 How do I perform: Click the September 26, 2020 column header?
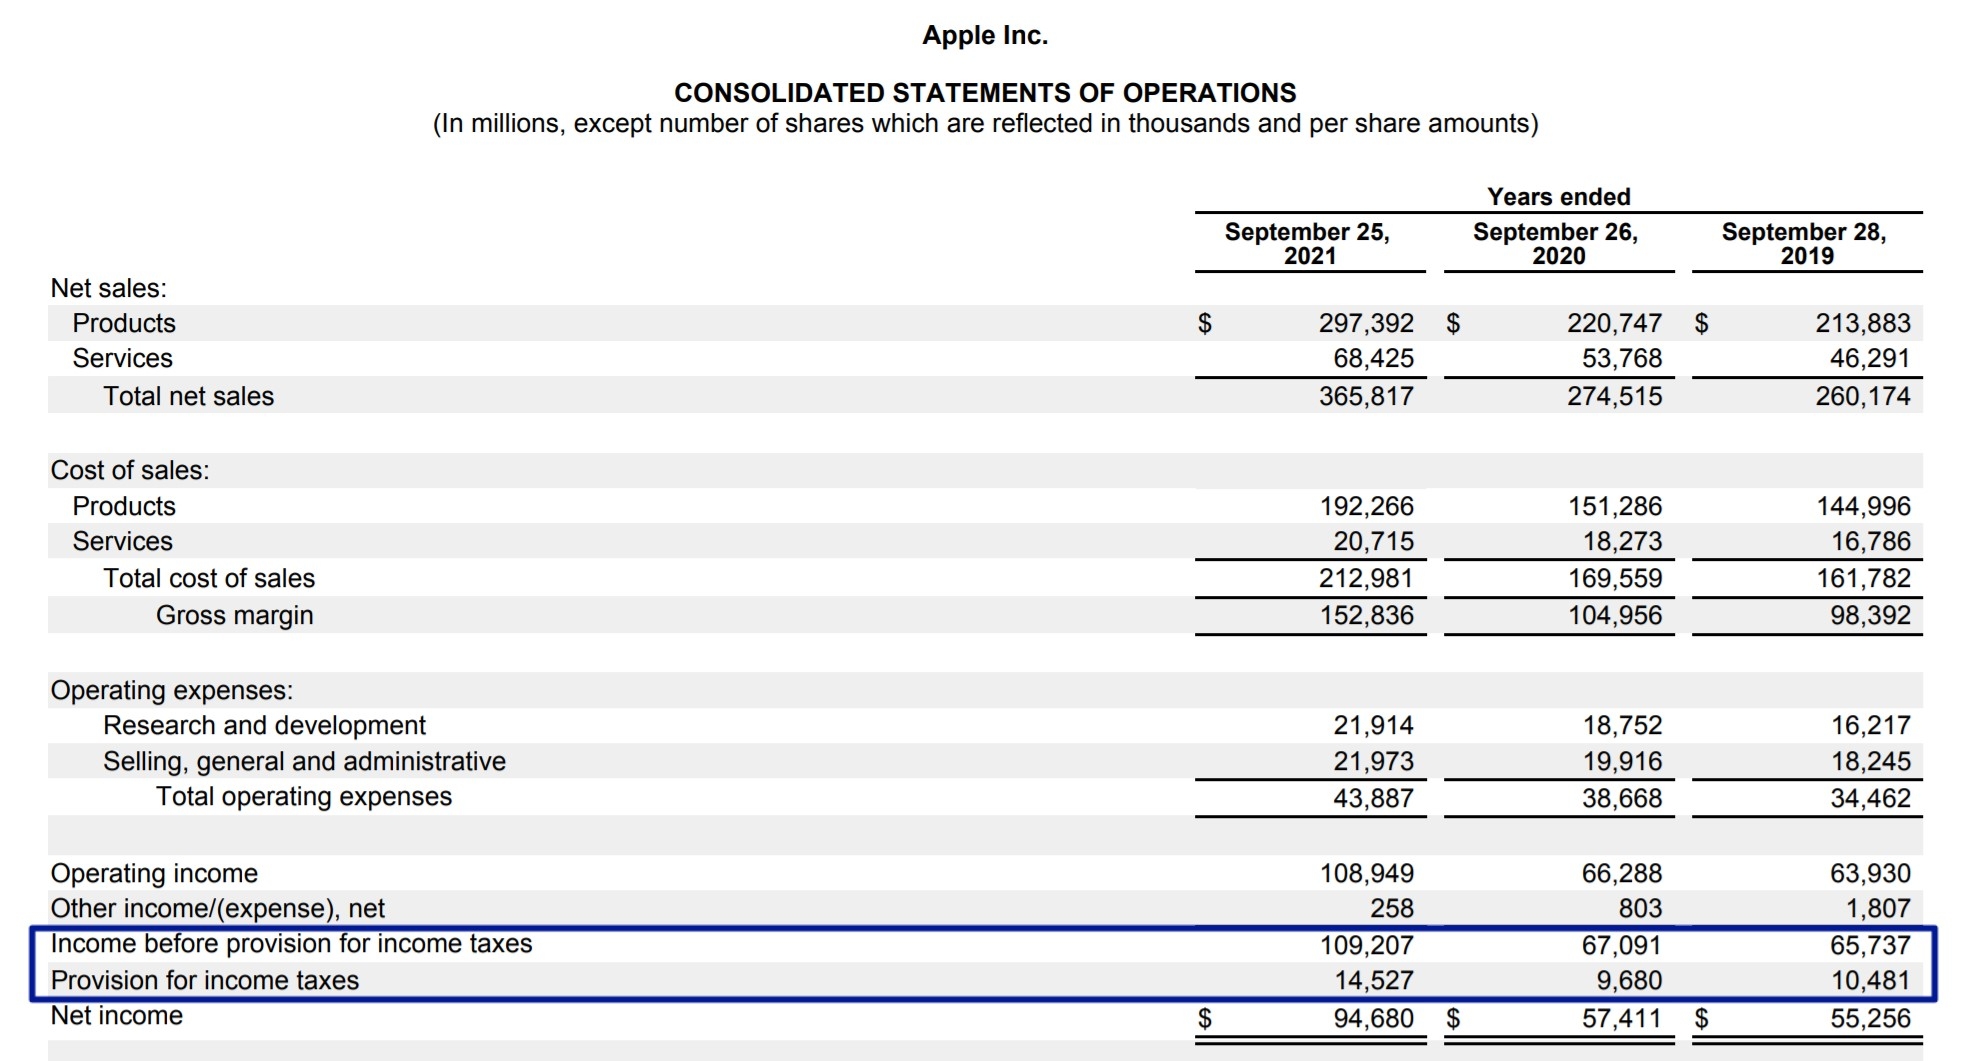(1557, 243)
